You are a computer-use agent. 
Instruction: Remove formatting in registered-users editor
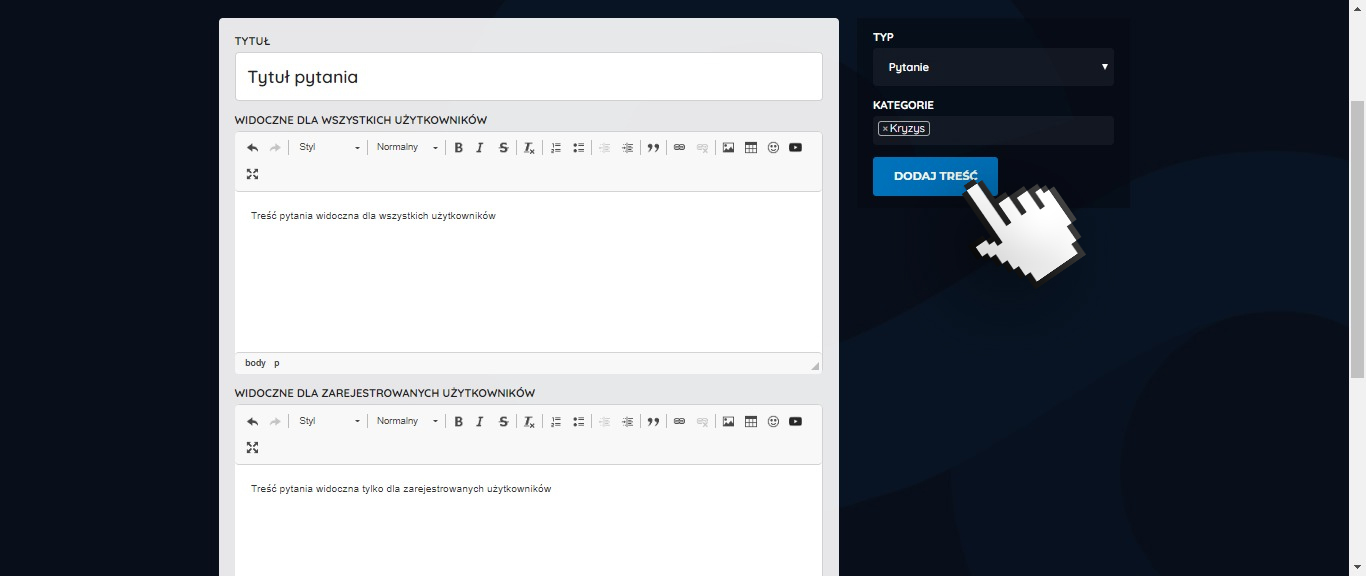[530, 421]
